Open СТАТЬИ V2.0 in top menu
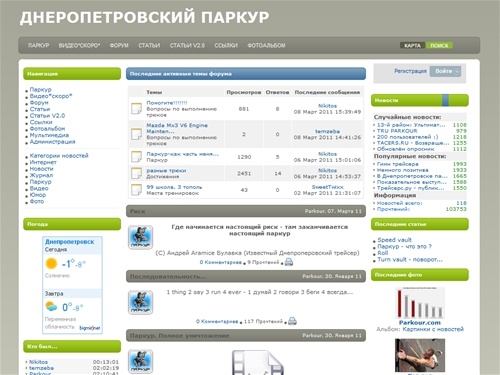 (187, 45)
